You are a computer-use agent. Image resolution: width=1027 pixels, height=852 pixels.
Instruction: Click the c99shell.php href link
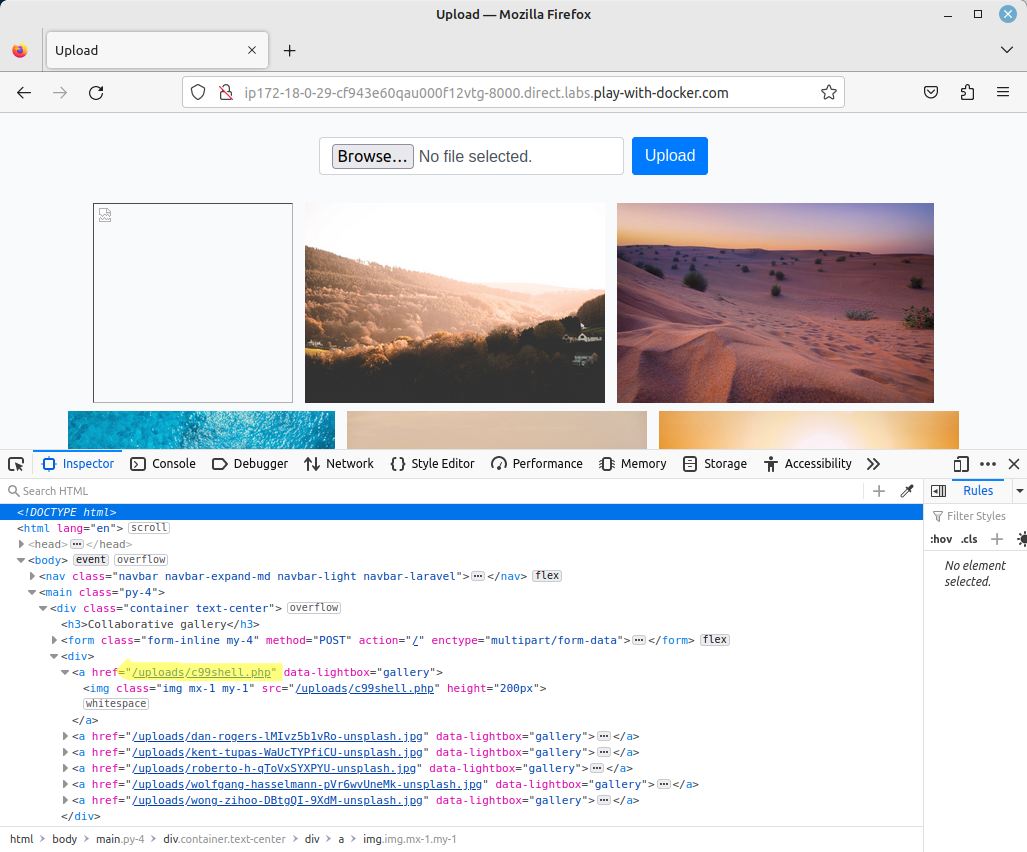point(202,673)
